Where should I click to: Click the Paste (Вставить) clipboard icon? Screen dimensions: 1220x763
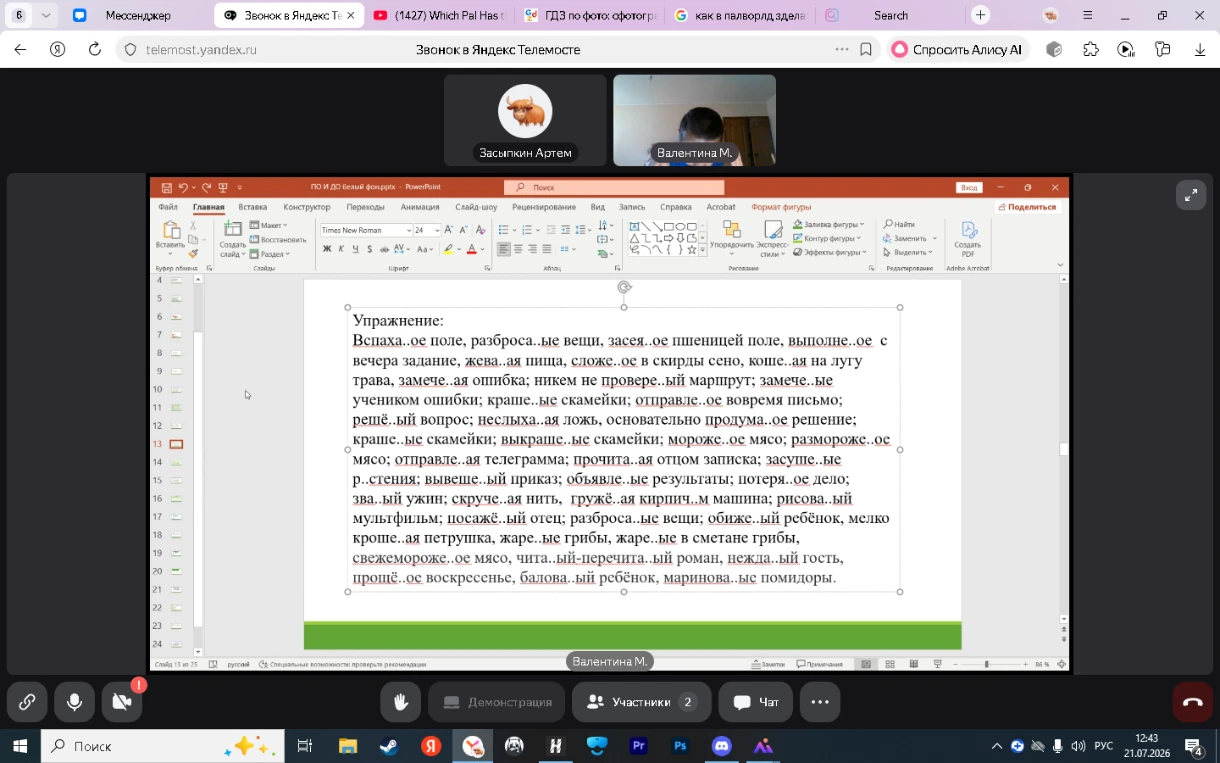(170, 231)
